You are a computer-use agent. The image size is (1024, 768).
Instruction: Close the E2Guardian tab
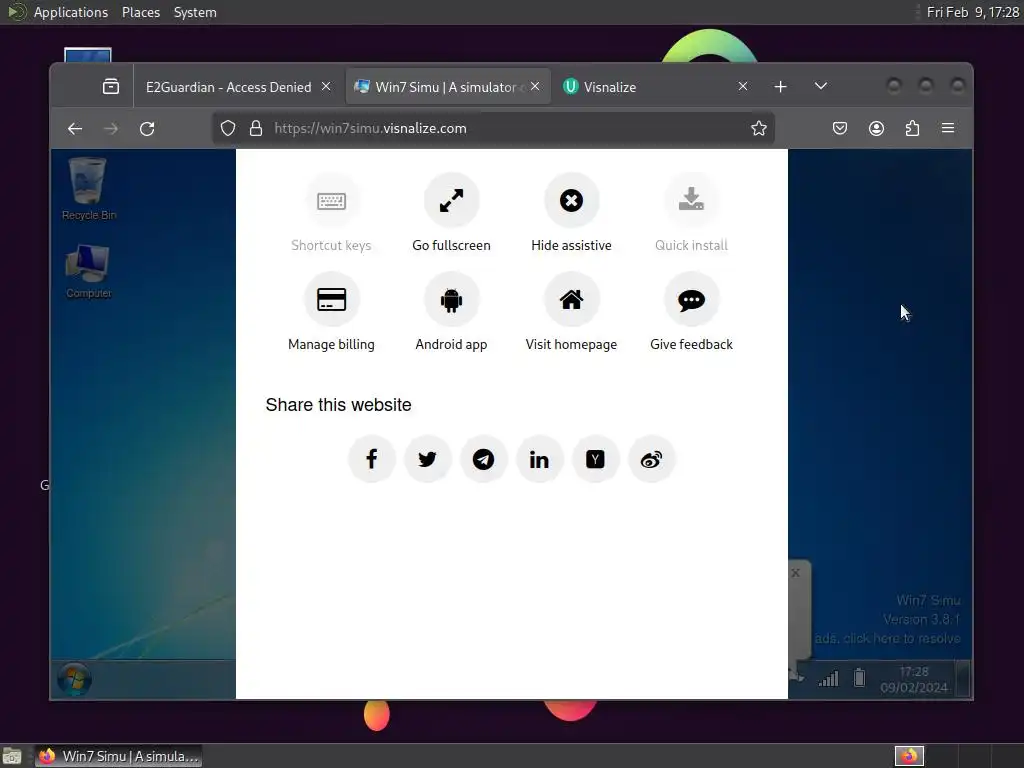click(x=326, y=86)
